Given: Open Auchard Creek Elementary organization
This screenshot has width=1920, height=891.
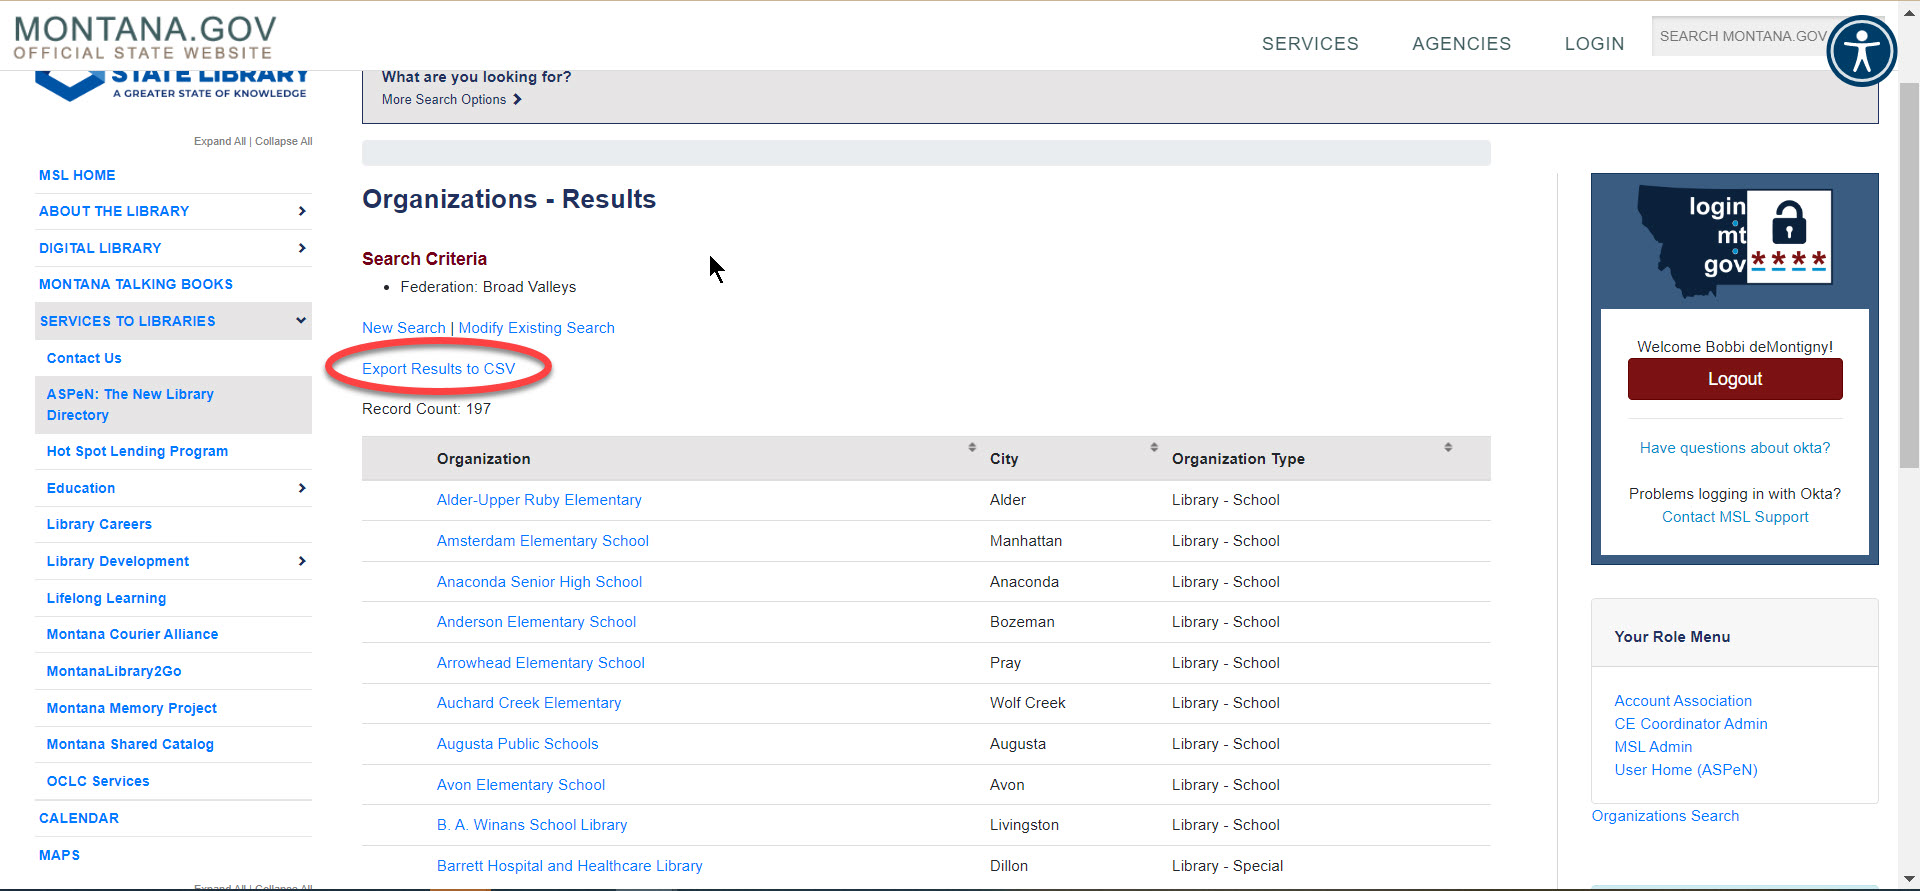Looking at the screenshot, I should 529,703.
